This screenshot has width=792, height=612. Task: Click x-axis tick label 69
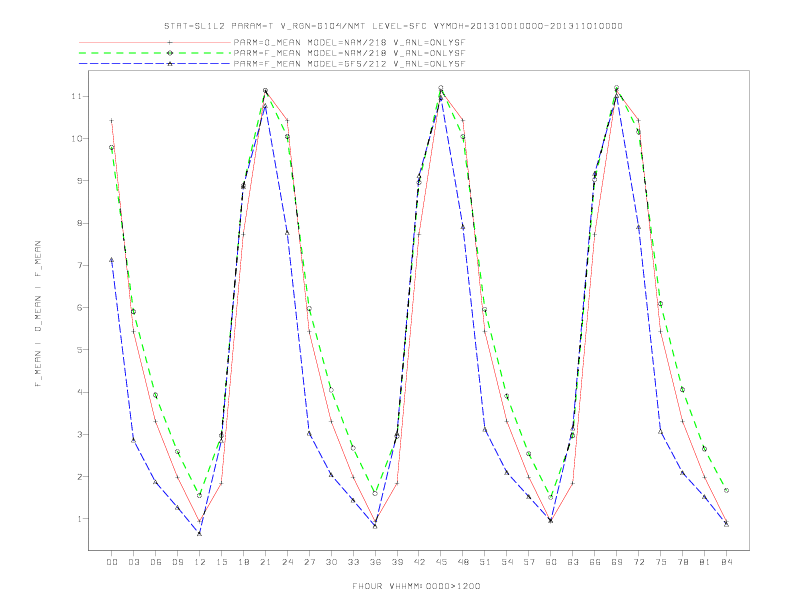click(617, 562)
